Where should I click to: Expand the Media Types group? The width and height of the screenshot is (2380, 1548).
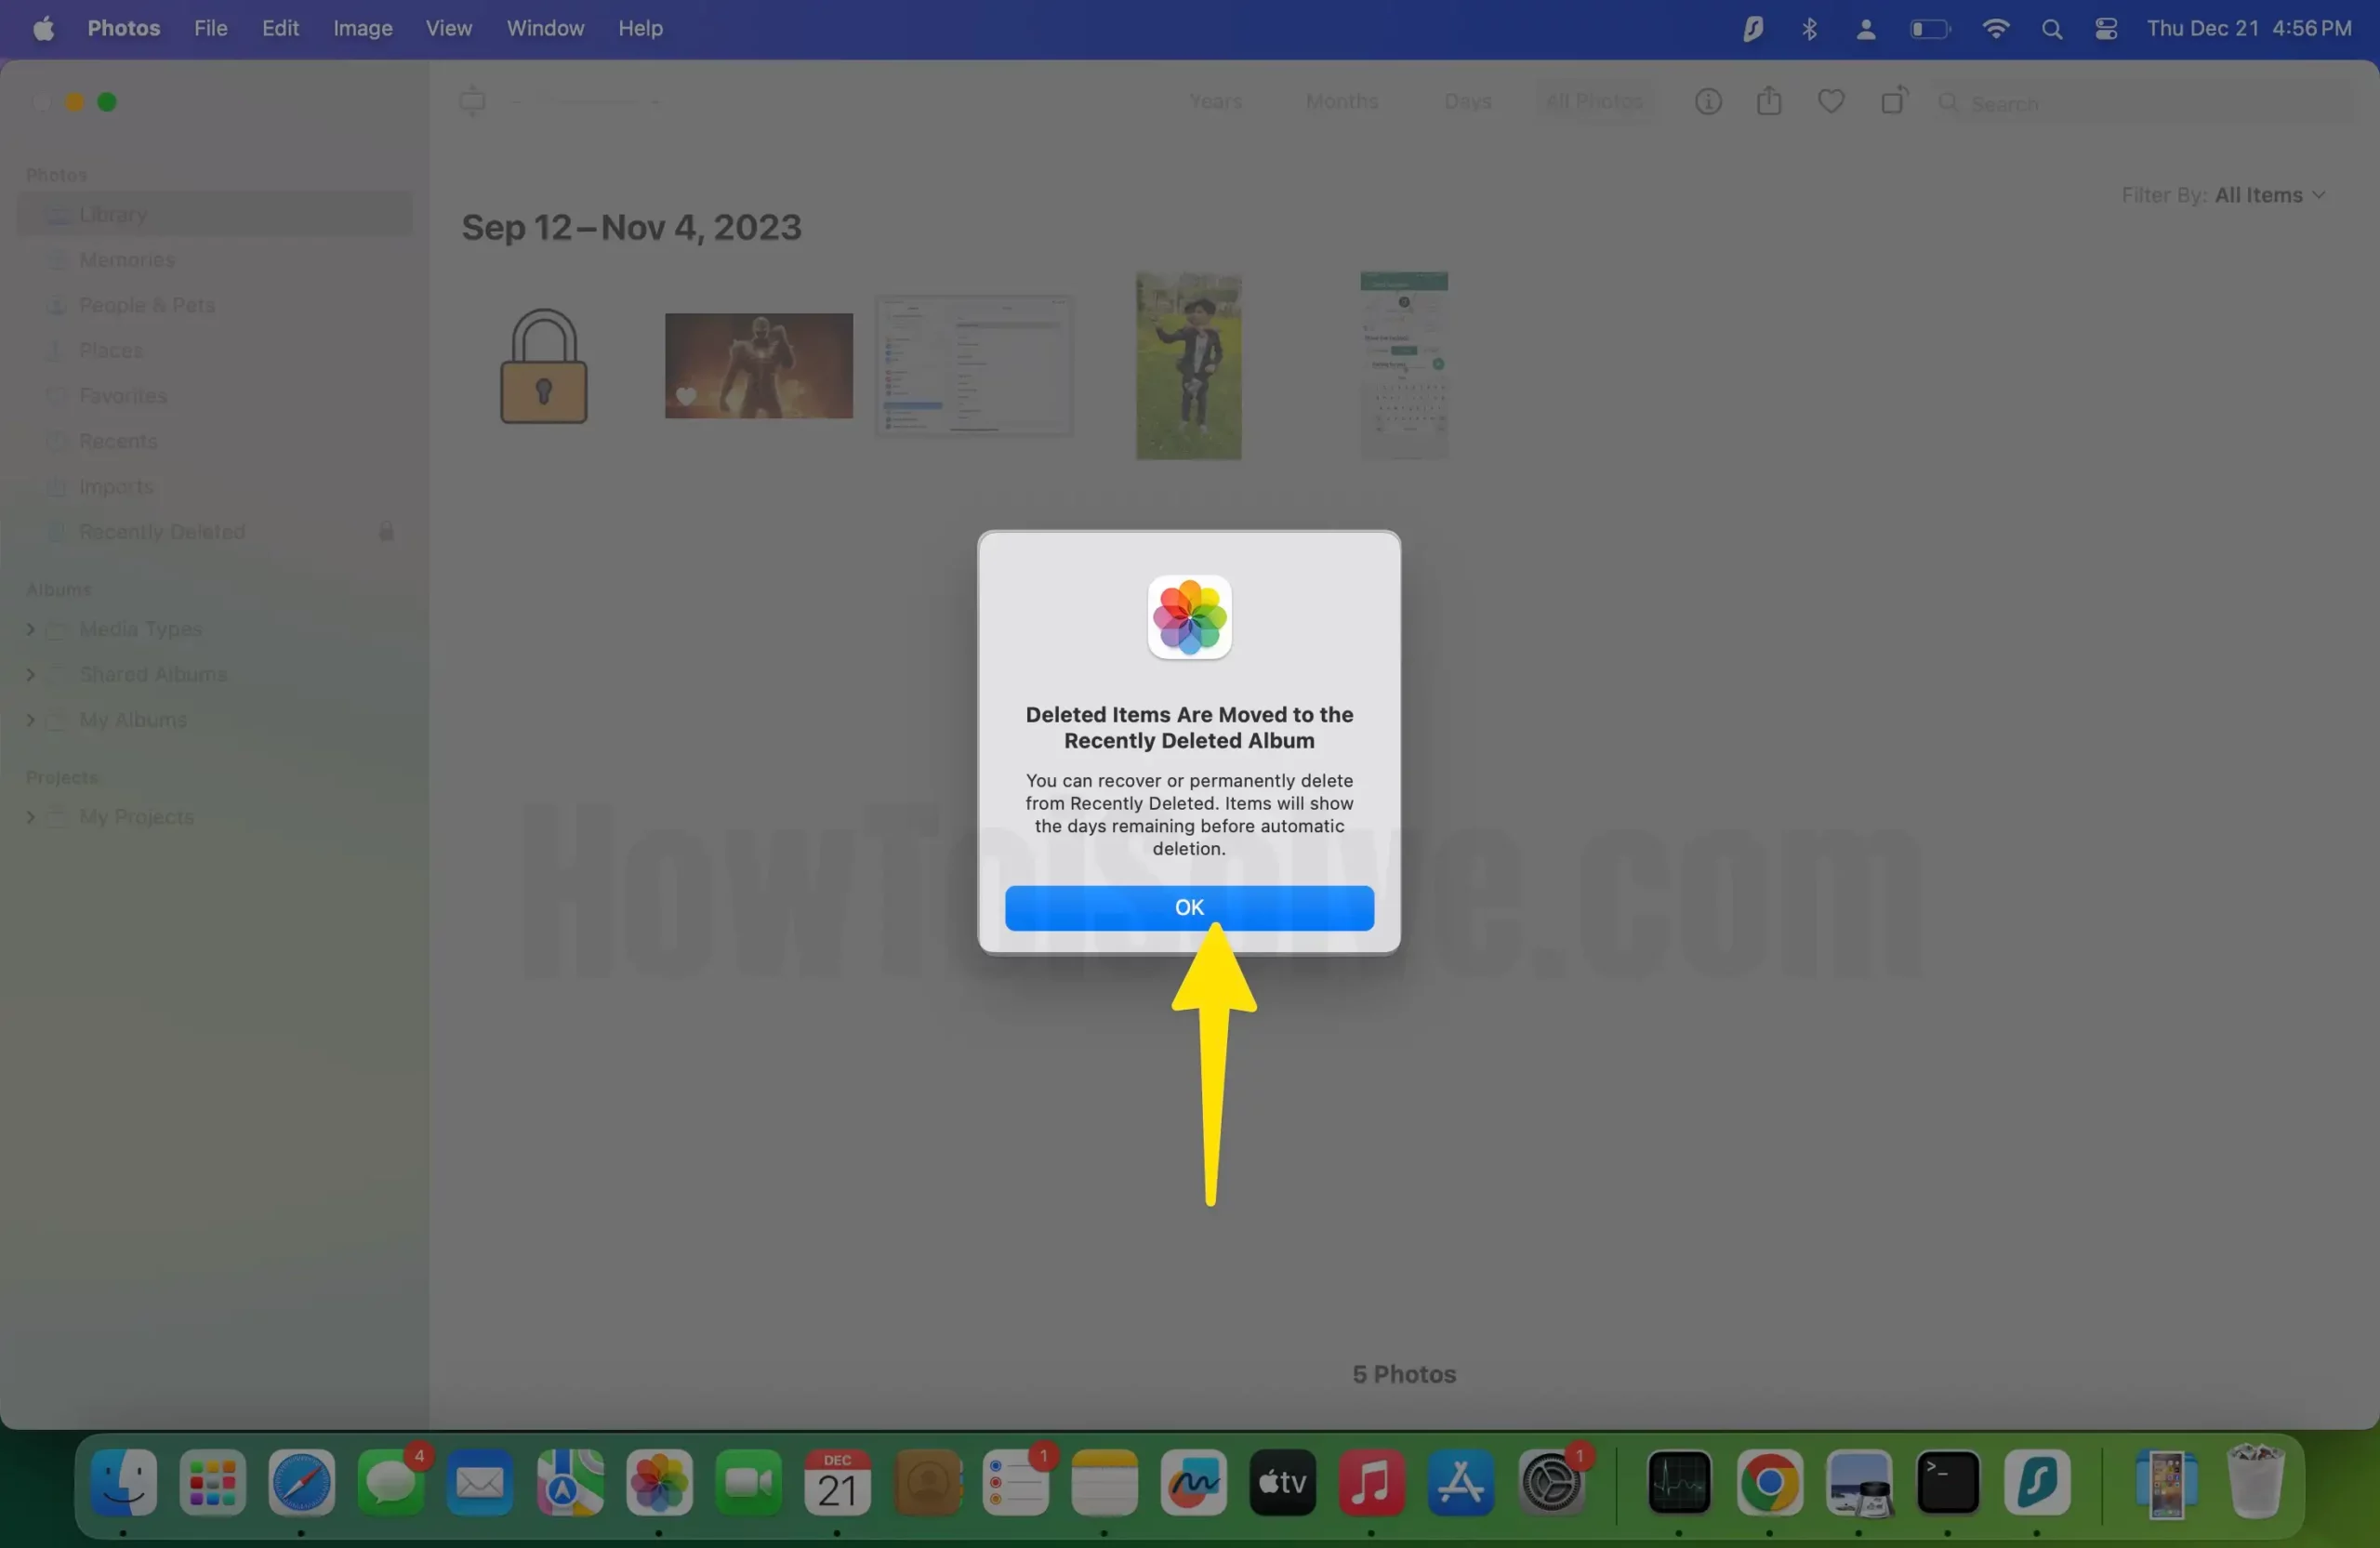[30, 629]
